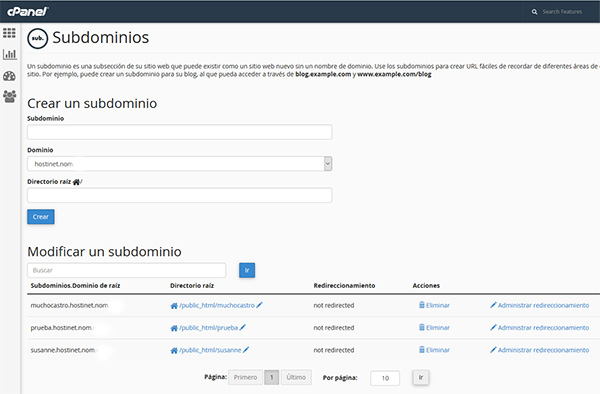Edit susanne directory with pencil icon
Image resolution: width=600 pixels, height=394 pixels.
click(x=246, y=350)
